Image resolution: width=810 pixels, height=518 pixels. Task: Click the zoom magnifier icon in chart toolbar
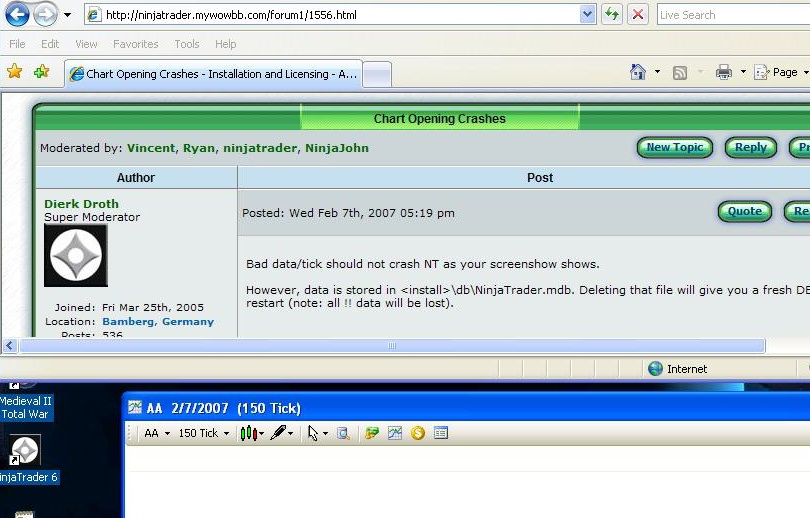click(344, 433)
